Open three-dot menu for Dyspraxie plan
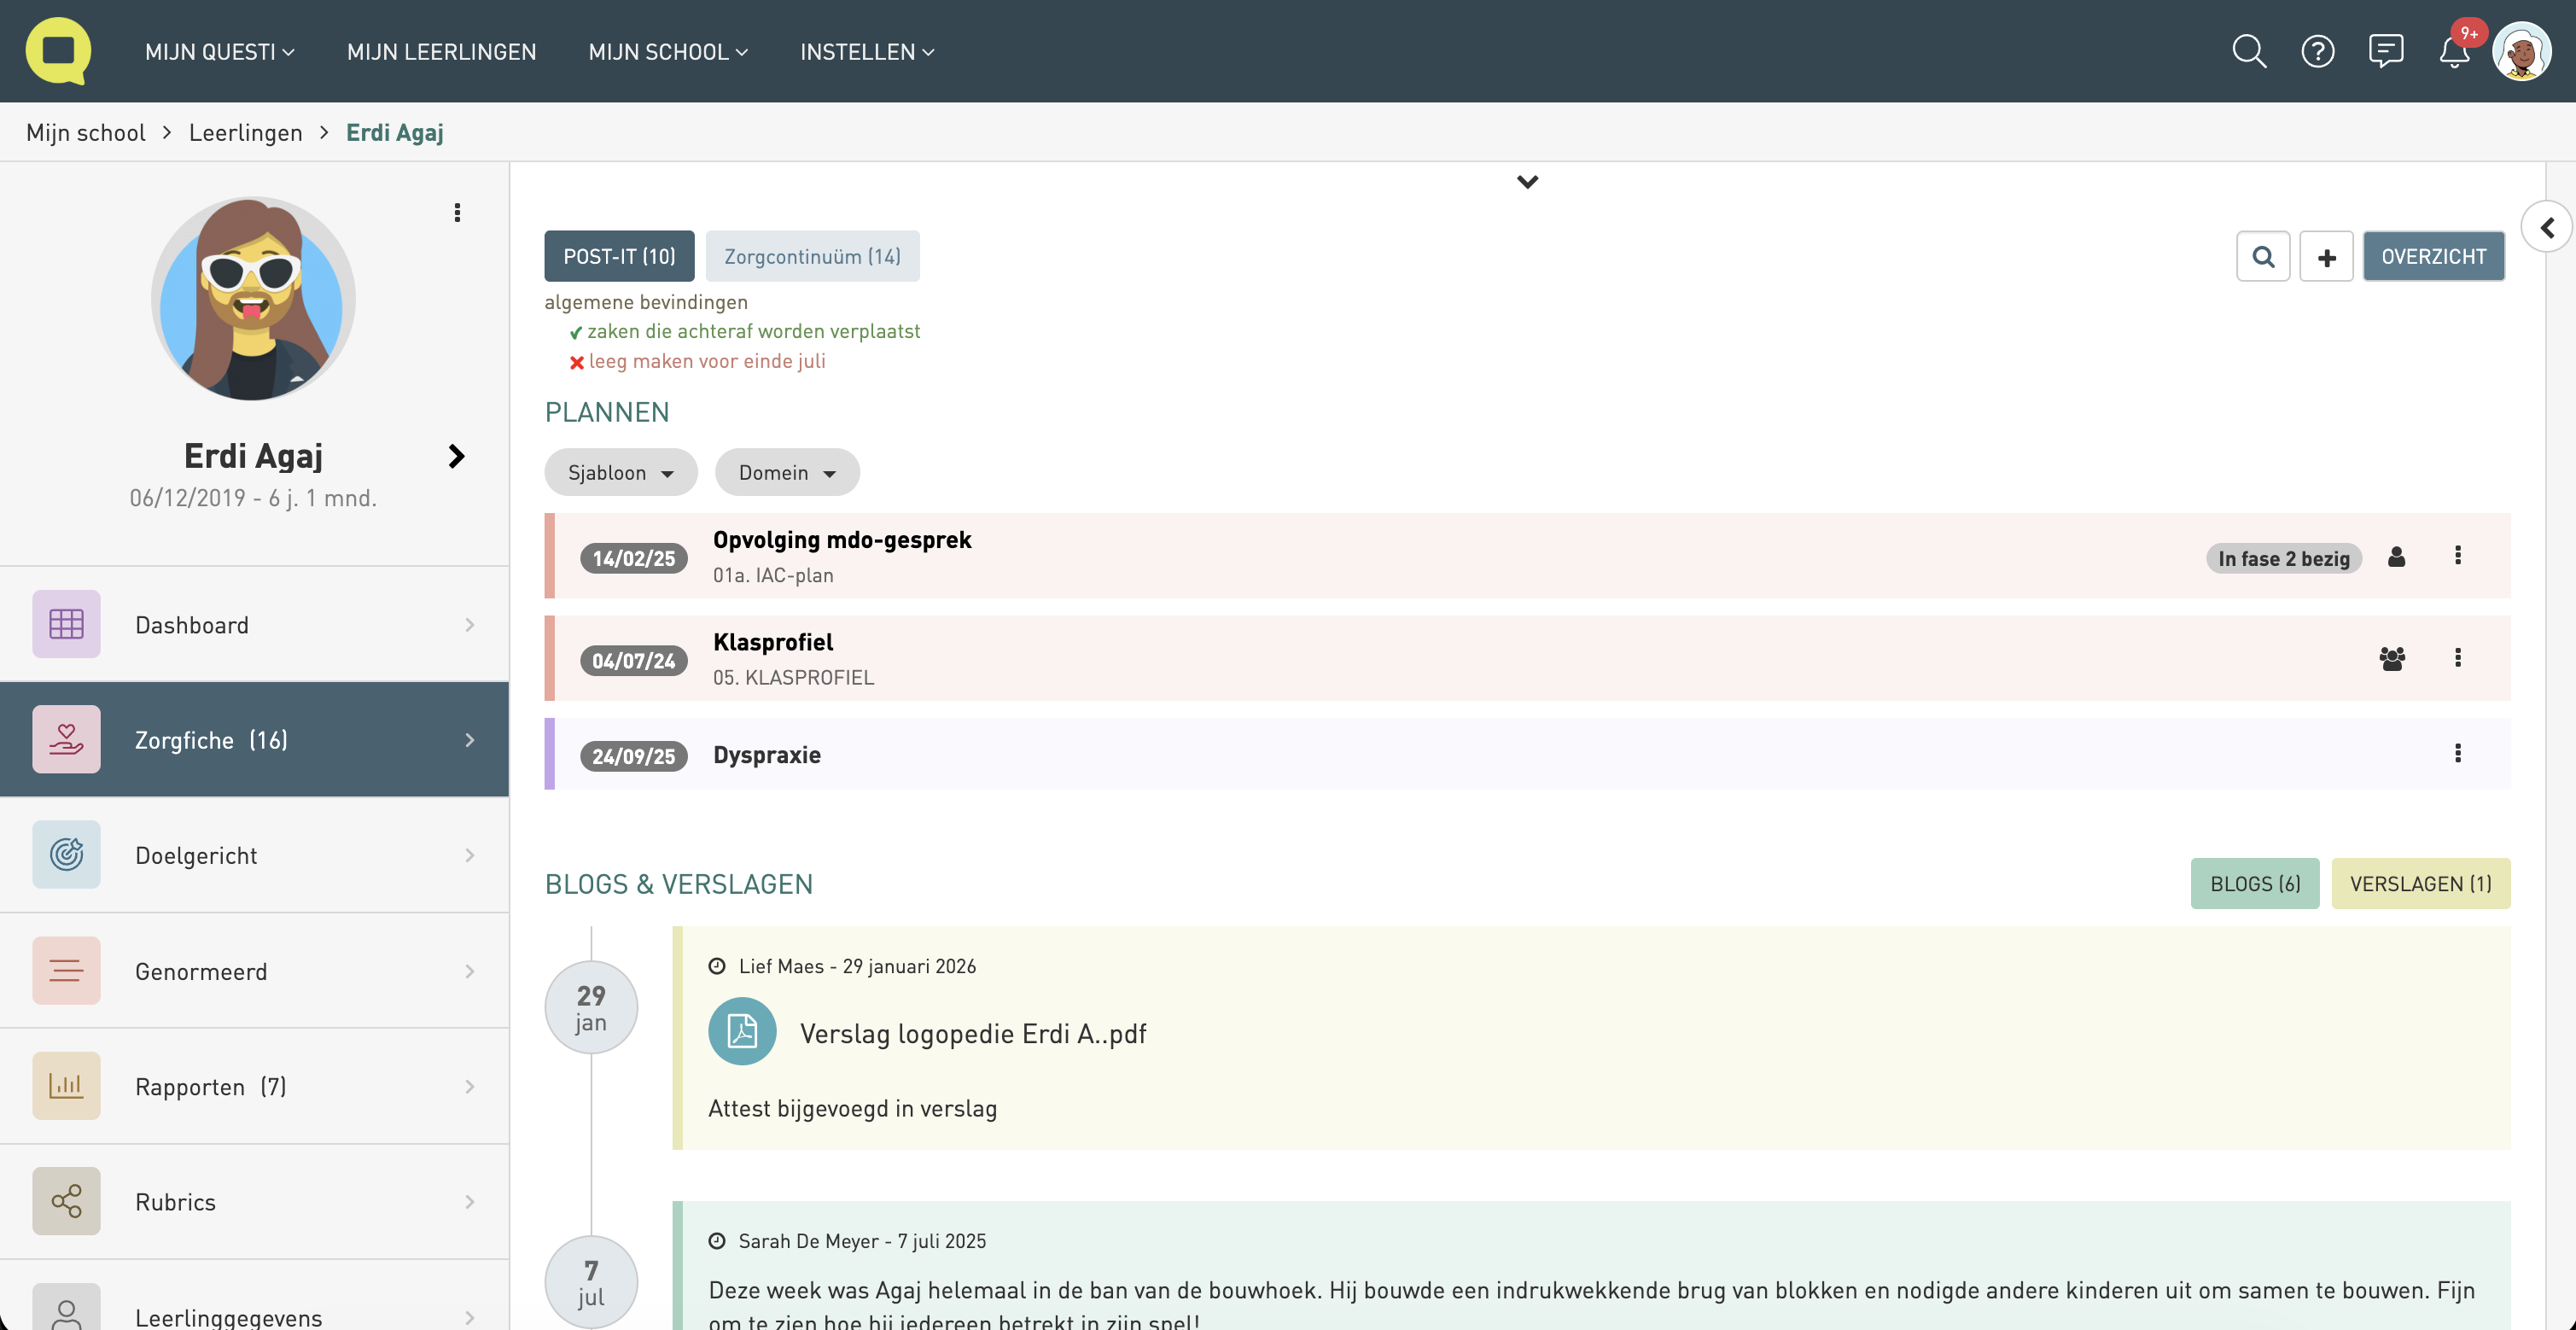The height and width of the screenshot is (1330, 2576). pos(2457,754)
